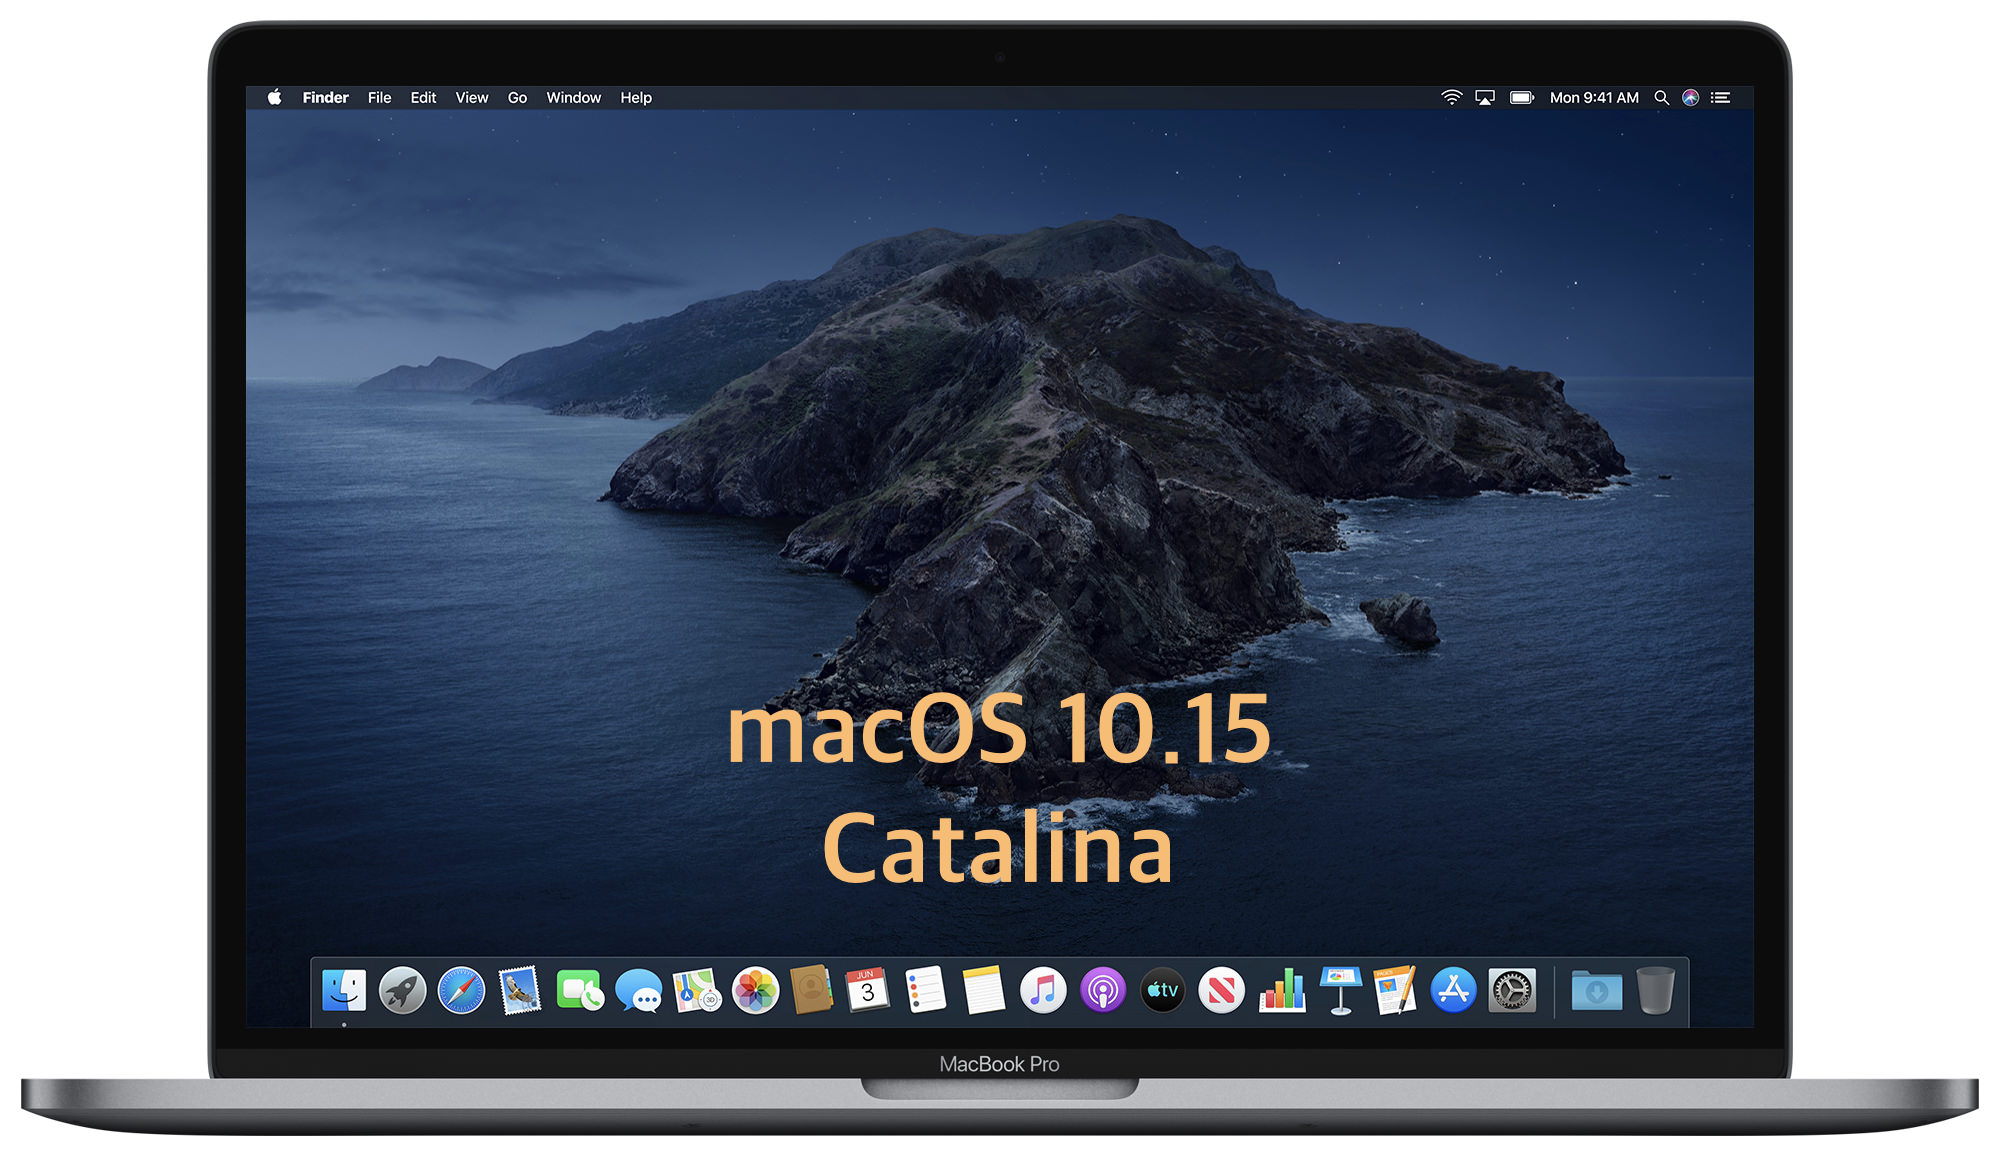This screenshot has height=1156, width=1998.
Task: Open System Preferences gear icon
Action: tap(1512, 991)
